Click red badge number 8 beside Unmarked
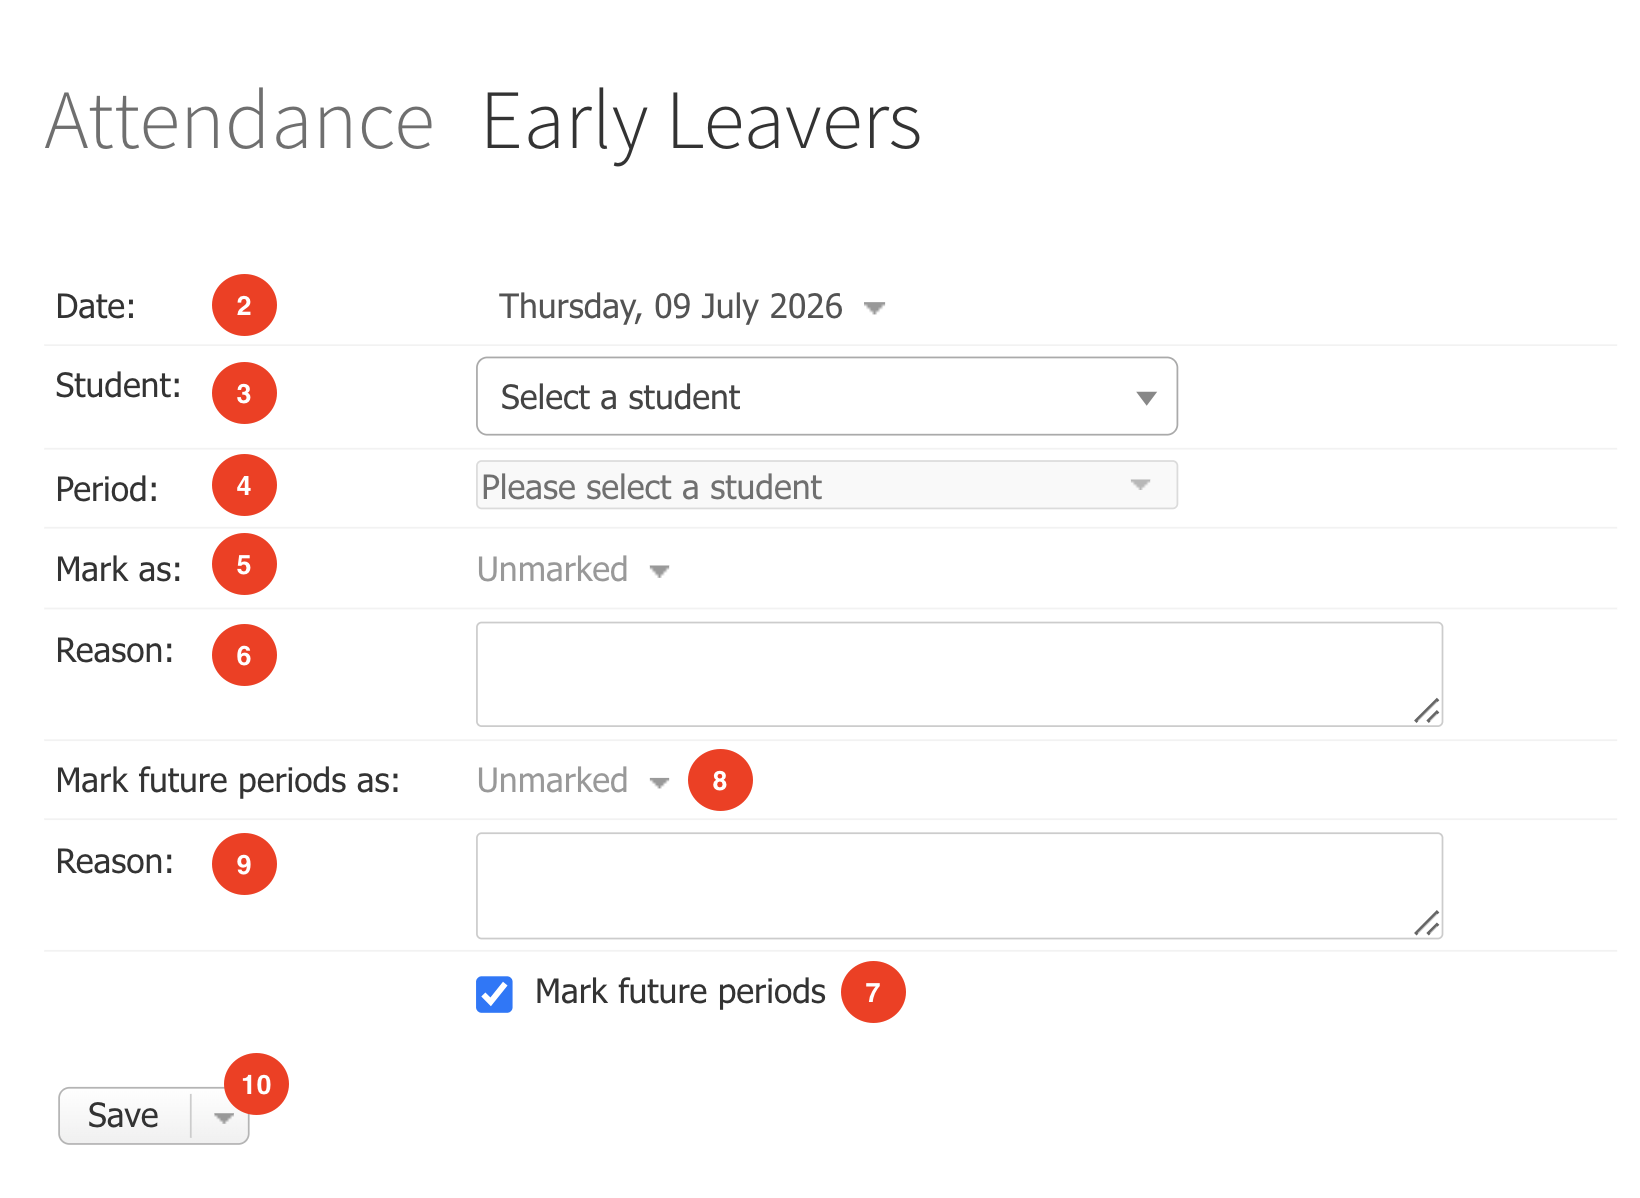 tap(720, 780)
